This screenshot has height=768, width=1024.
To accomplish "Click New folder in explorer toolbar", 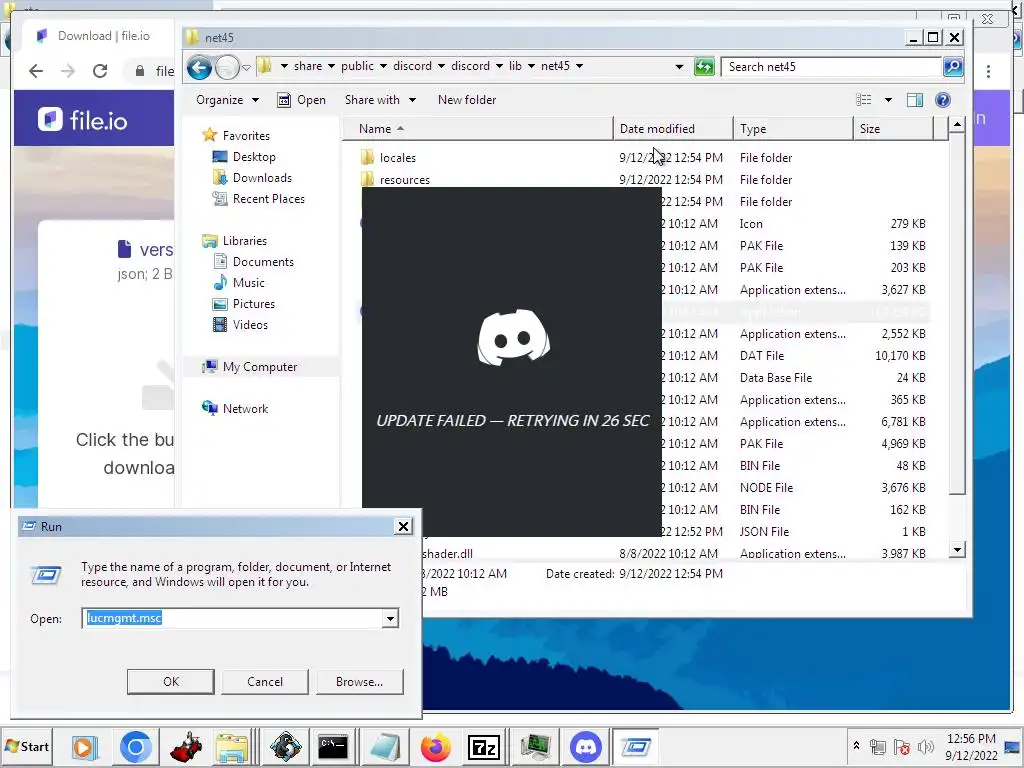I will pyautogui.click(x=467, y=100).
